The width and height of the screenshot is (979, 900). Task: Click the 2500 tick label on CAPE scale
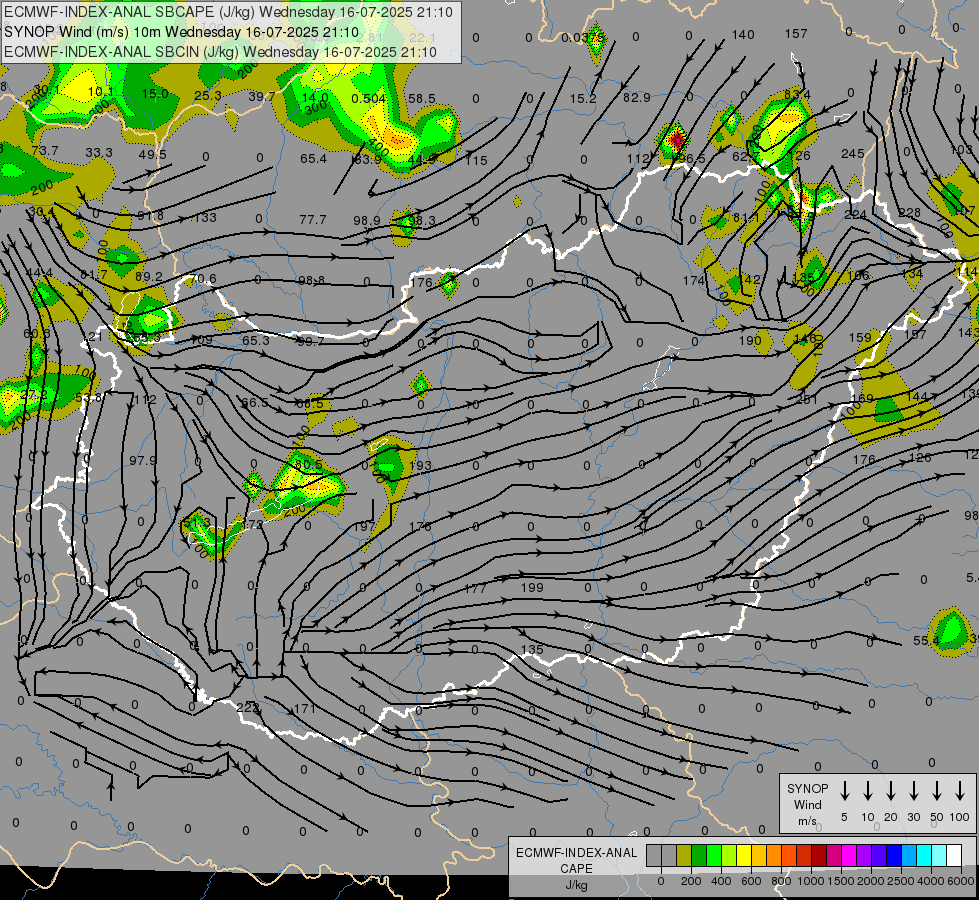click(x=900, y=881)
